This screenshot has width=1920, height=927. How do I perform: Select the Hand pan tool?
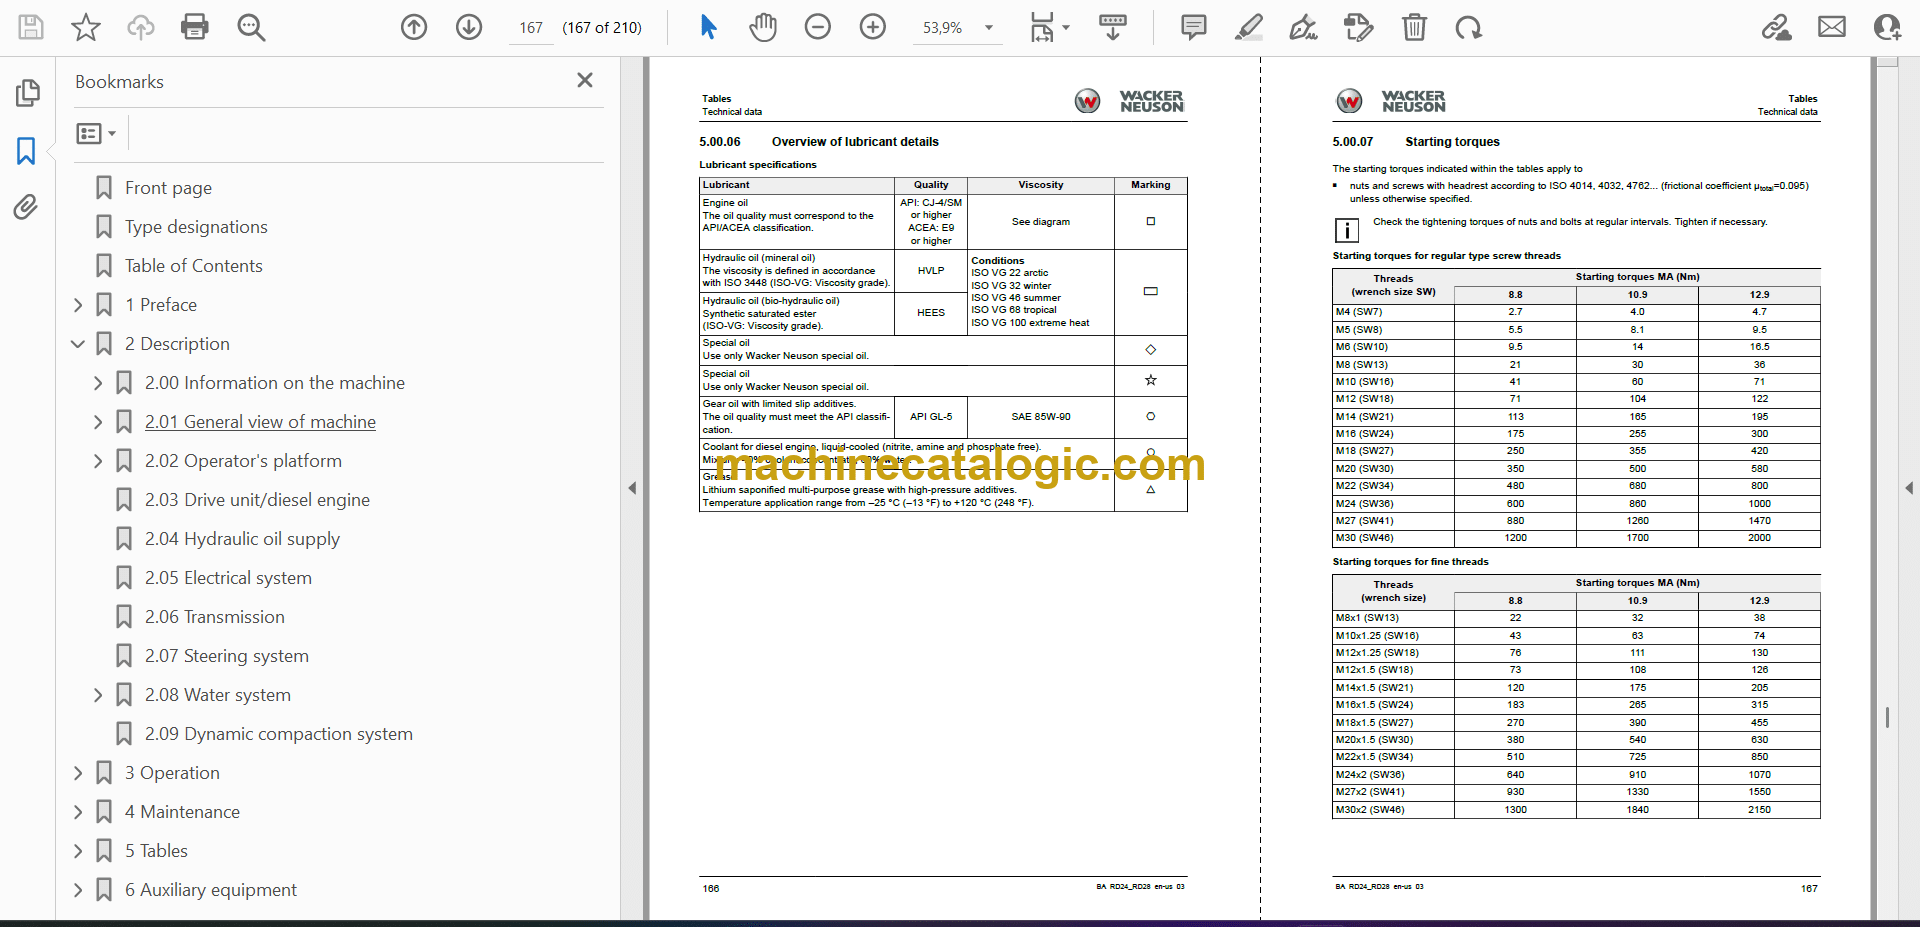tap(763, 27)
